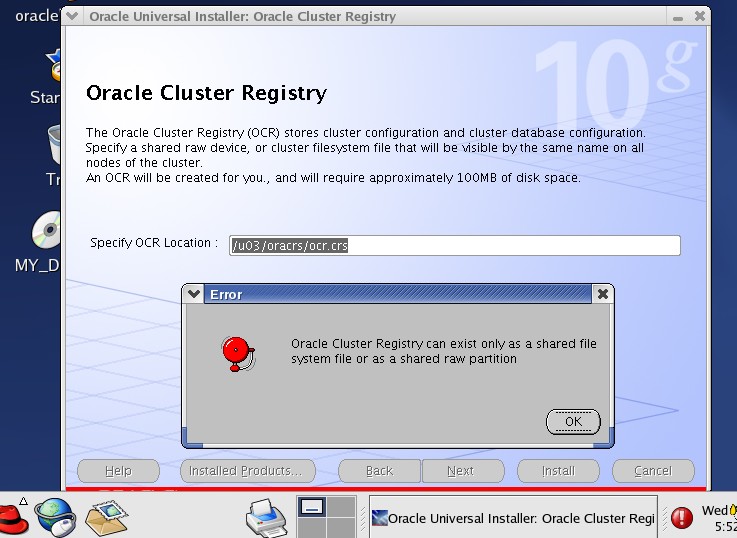Viewport: 737px width, 538px height.
Task: Go to previous step with Back
Action: 379,471
